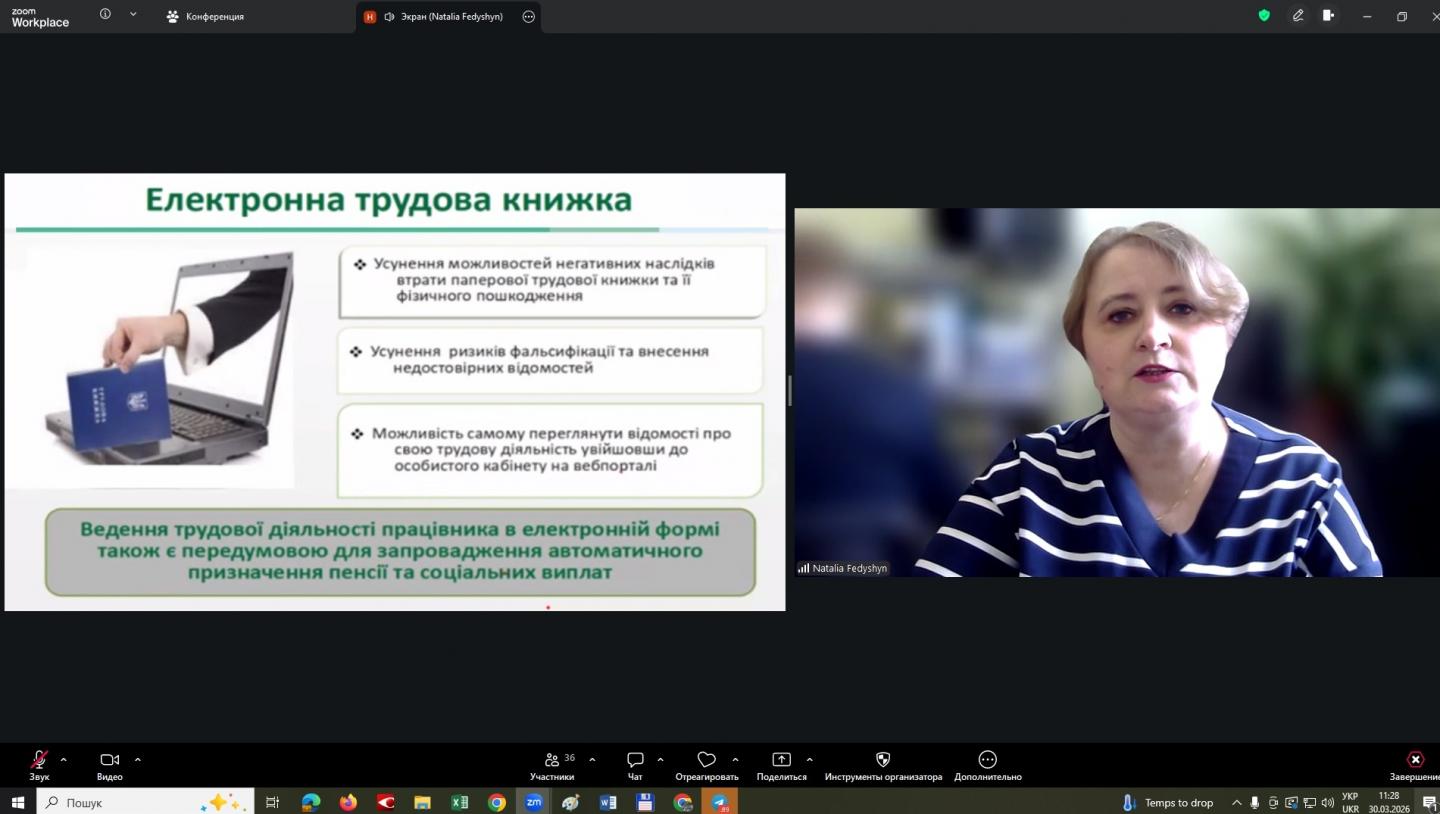Open the Дополнительно more options menu
This screenshot has width=1440, height=814.
(987, 761)
